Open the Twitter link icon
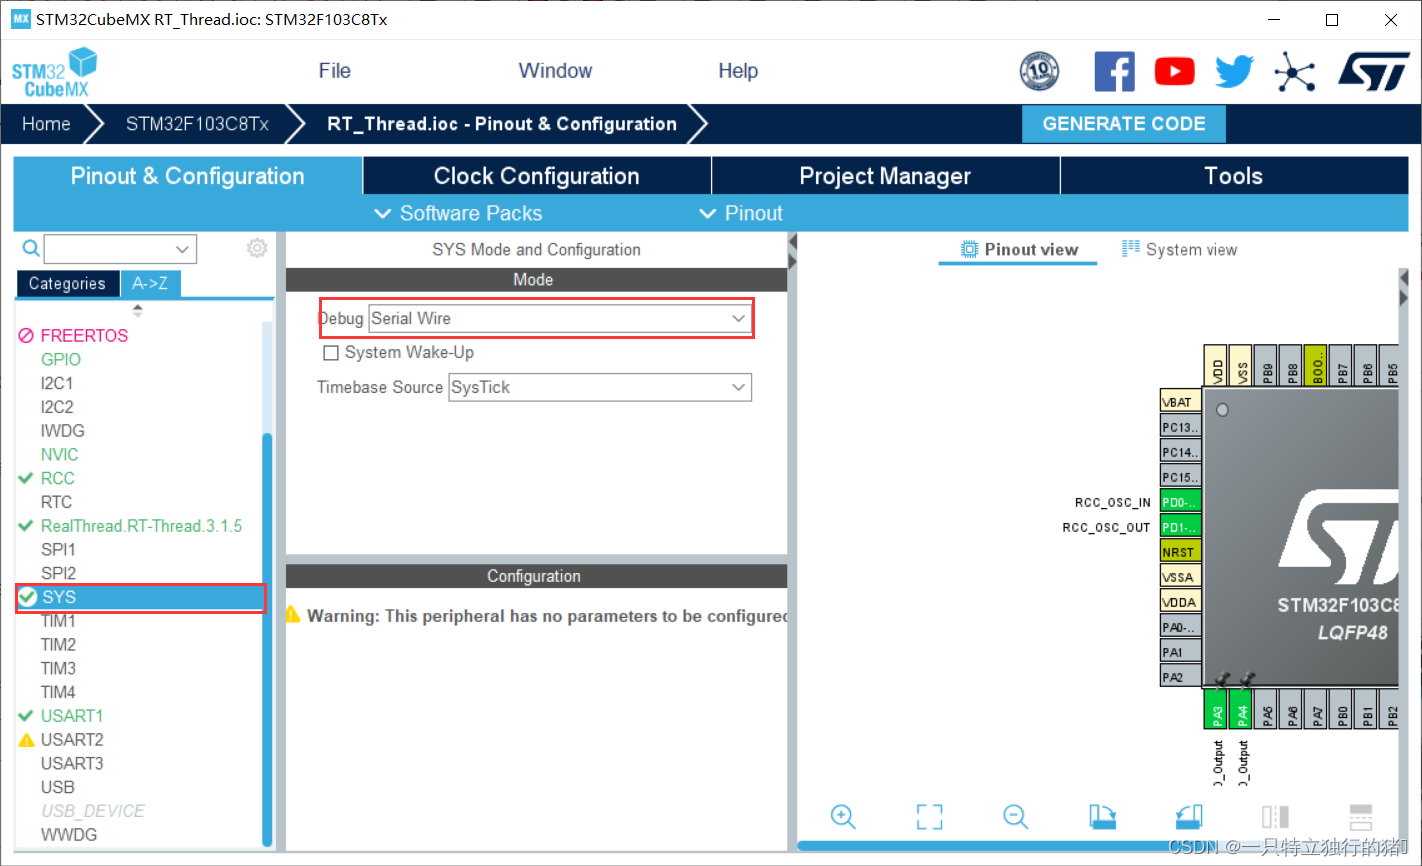This screenshot has width=1422, height=866. tap(1235, 71)
